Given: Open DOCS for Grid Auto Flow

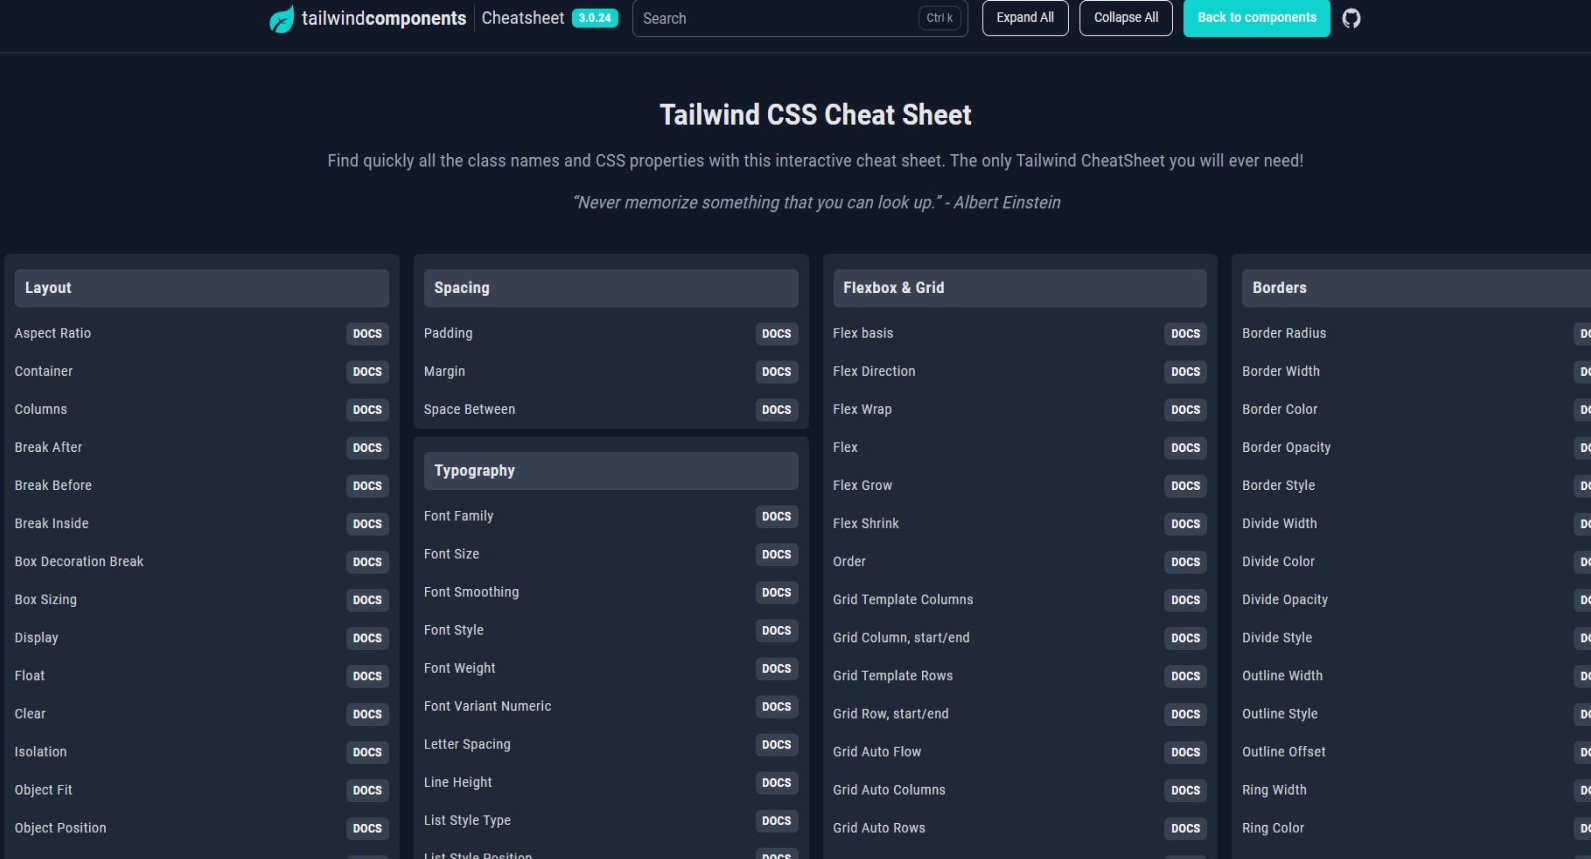Looking at the screenshot, I should (x=1185, y=752).
